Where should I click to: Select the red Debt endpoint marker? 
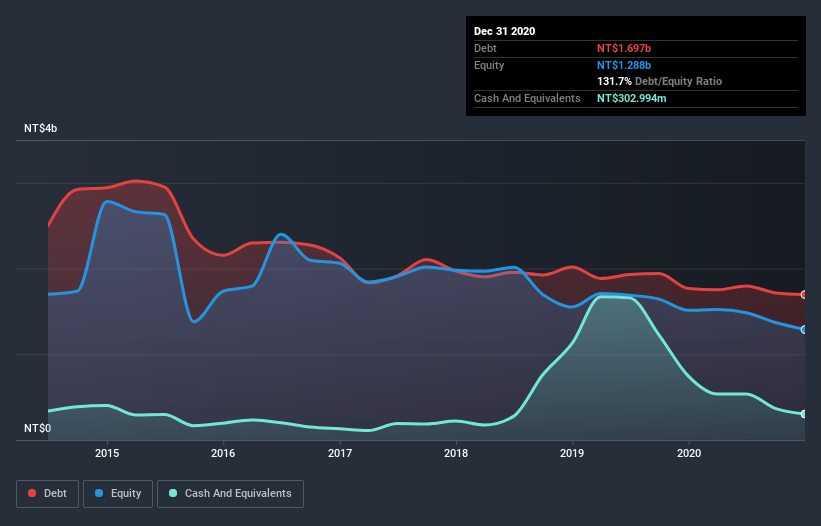click(x=804, y=295)
